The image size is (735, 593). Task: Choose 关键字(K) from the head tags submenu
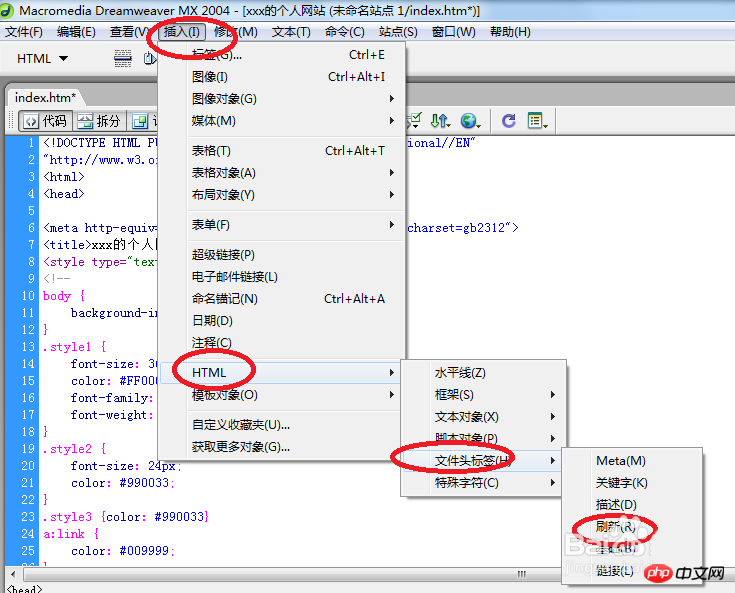coord(632,483)
